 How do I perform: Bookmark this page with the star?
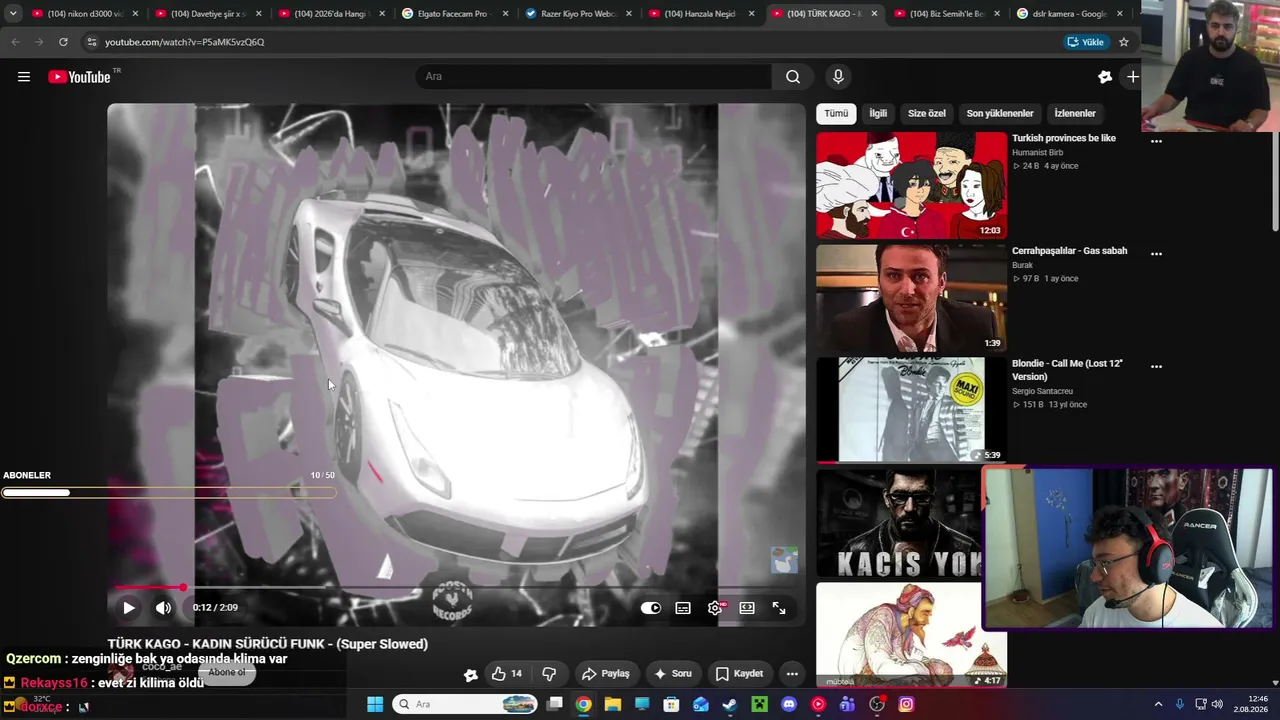(1124, 42)
